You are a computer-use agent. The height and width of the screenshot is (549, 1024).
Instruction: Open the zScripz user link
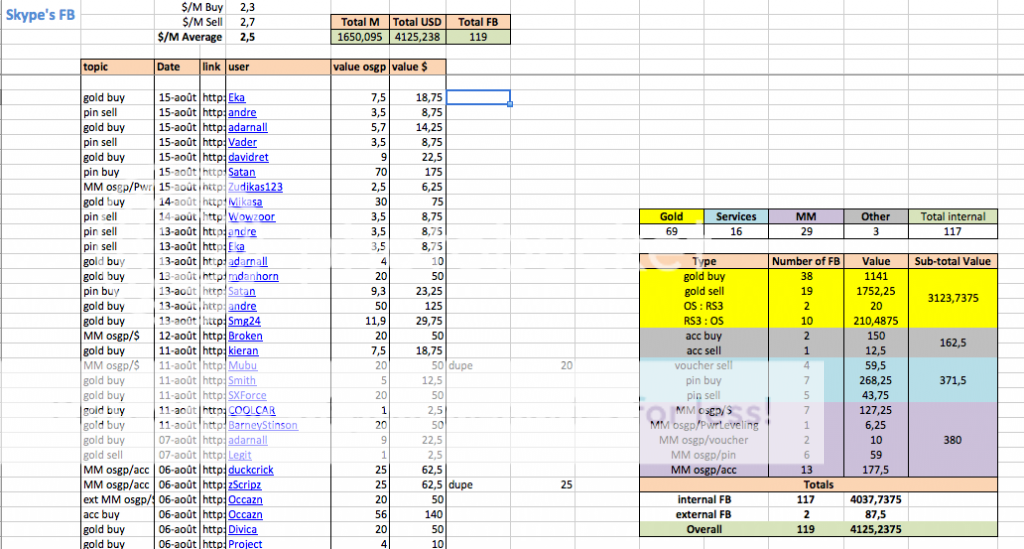(244, 485)
